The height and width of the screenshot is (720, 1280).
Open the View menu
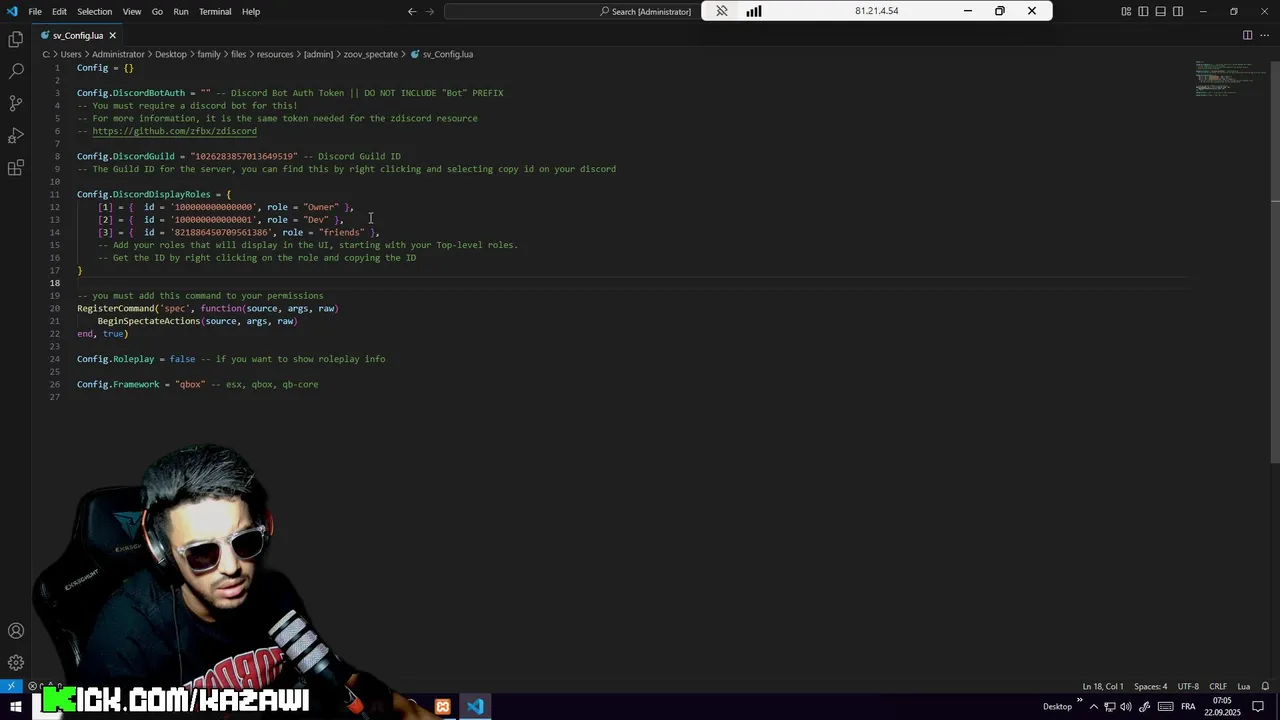coord(132,11)
